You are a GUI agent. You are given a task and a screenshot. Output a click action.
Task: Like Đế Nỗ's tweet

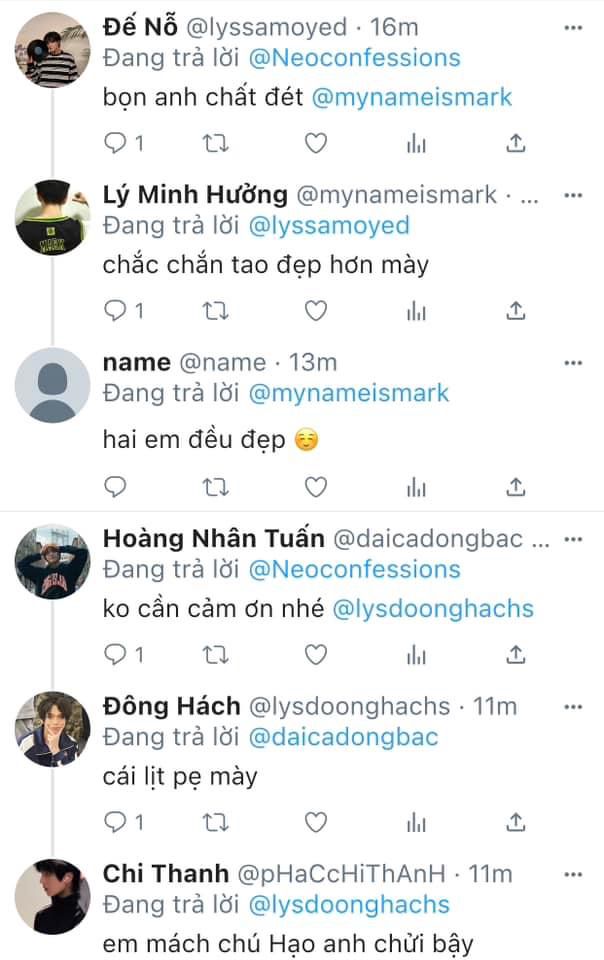316,144
